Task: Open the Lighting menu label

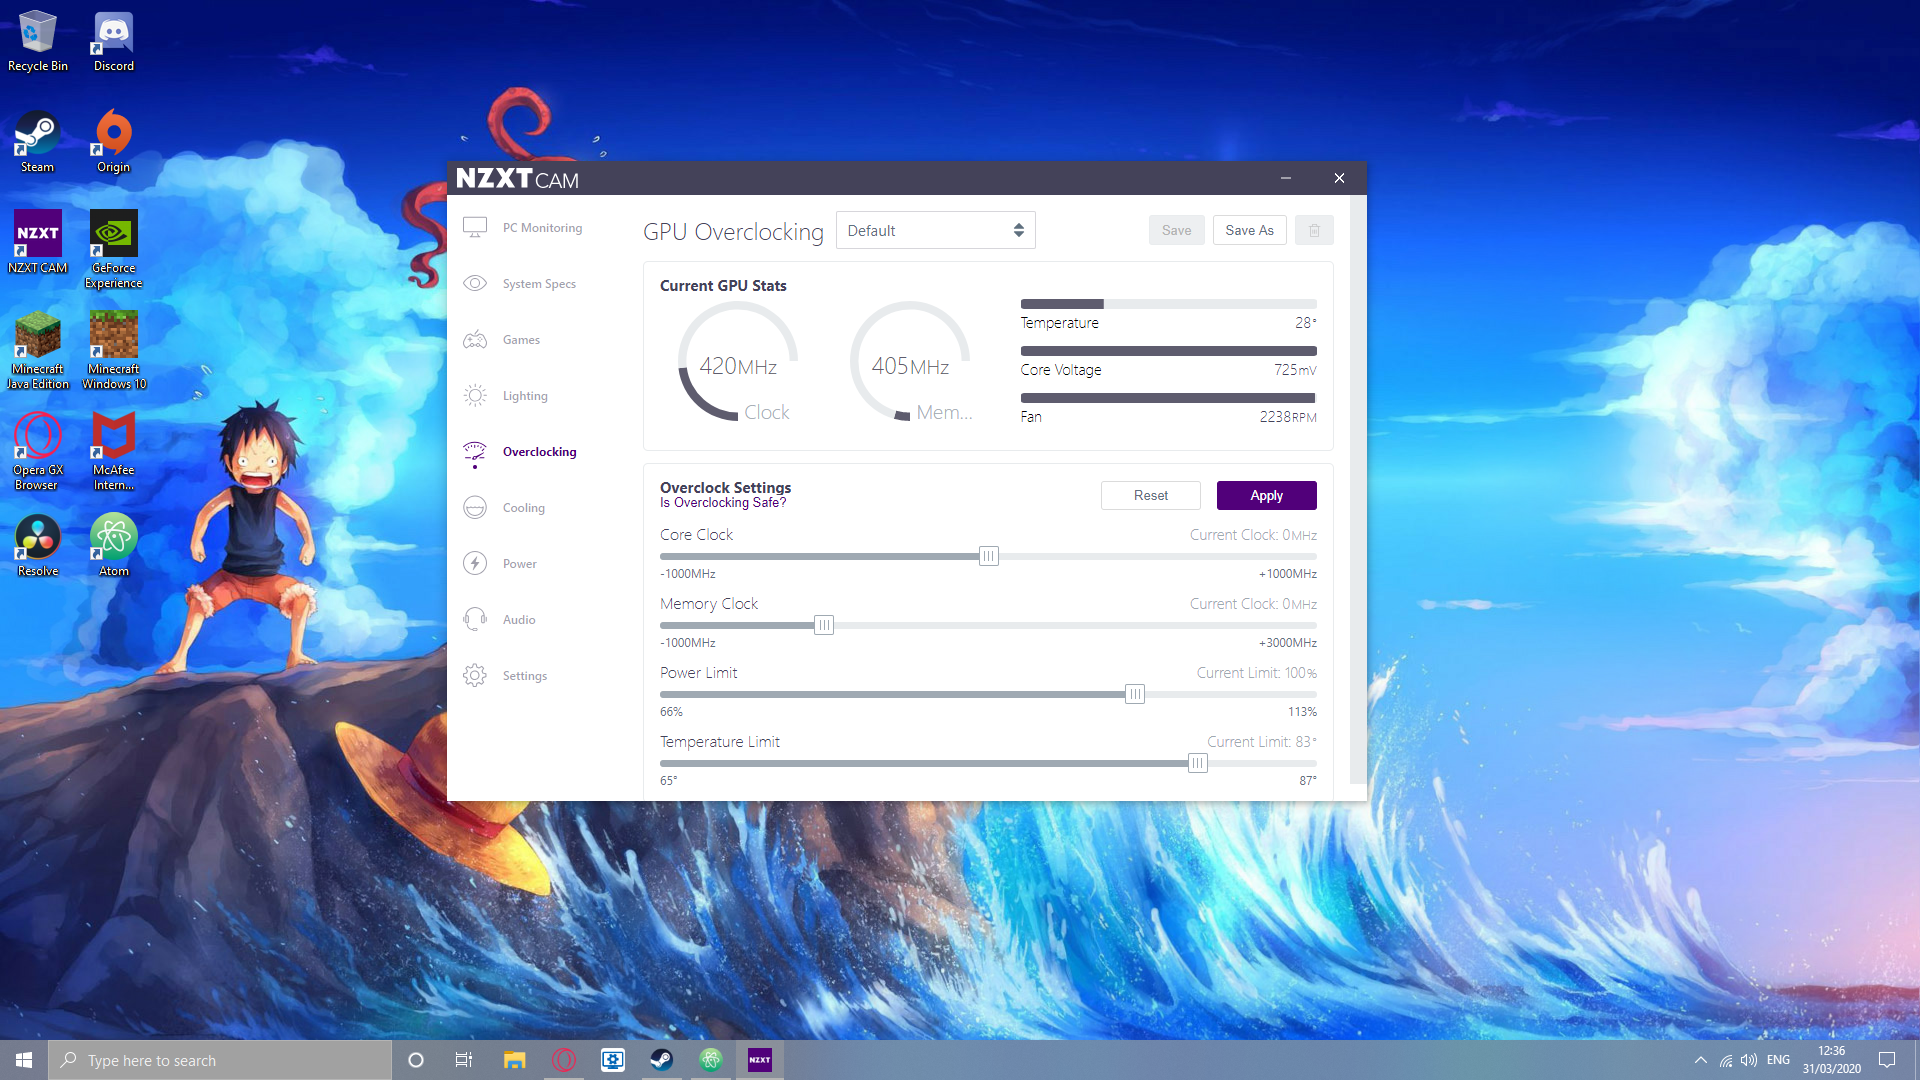Action: (x=525, y=396)
